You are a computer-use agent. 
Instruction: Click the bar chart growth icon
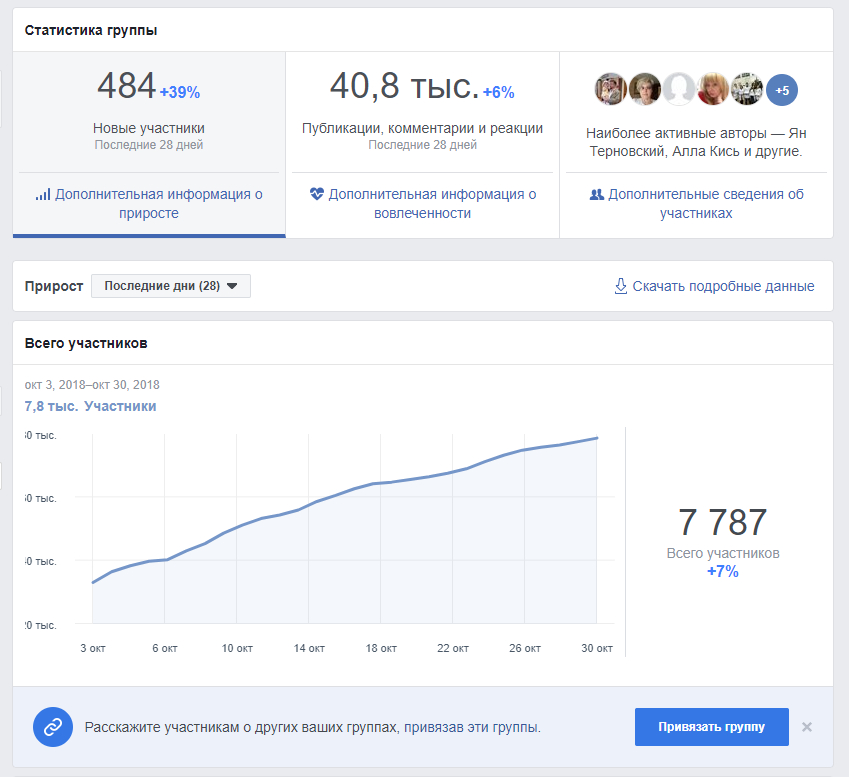[43, 194]
